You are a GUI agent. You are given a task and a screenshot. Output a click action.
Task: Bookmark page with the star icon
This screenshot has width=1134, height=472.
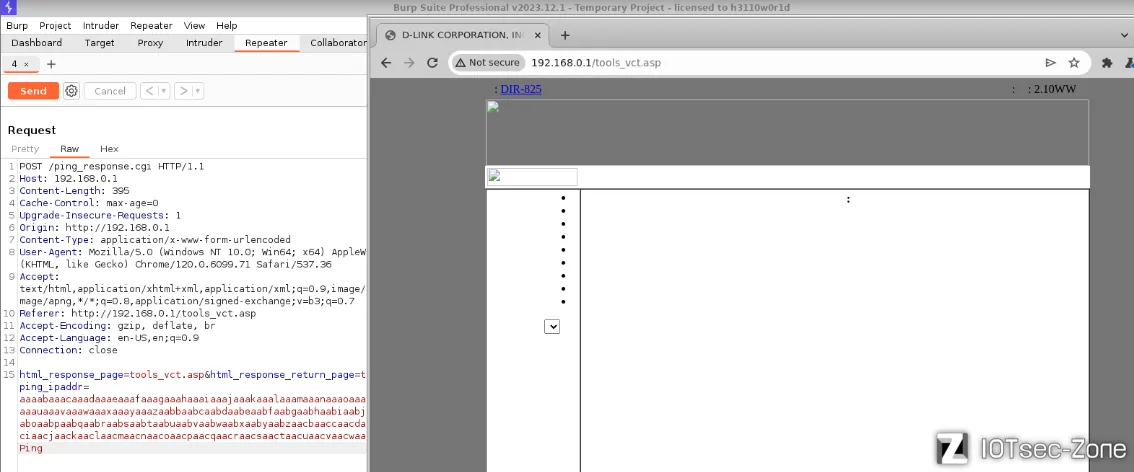click(1074, 63)
